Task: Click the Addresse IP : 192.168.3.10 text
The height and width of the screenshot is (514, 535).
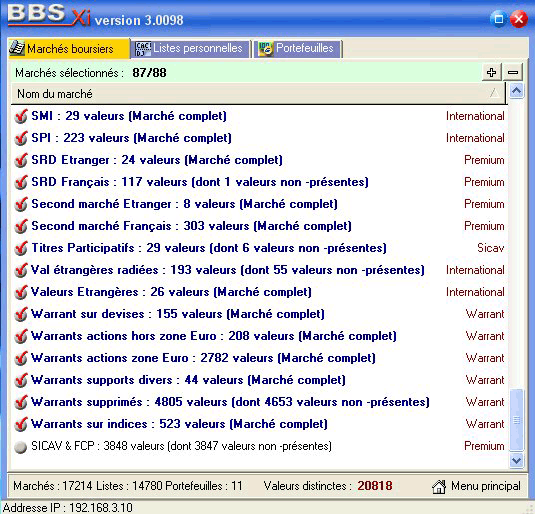Action: tap(68, 508)
